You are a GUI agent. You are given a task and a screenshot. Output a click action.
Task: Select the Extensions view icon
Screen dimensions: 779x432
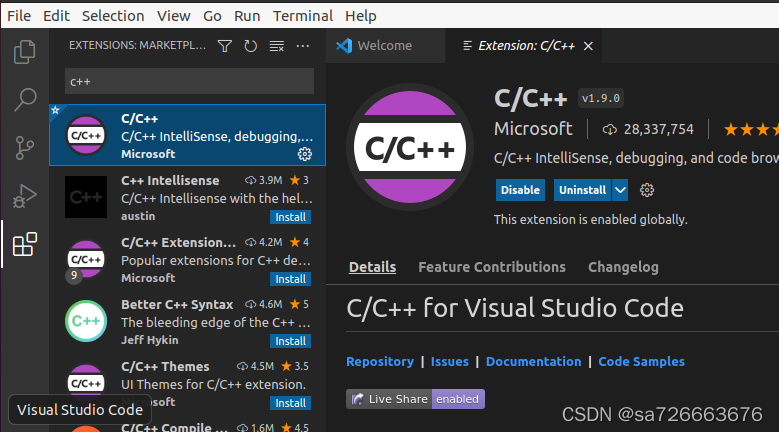[x=24, y=244]
